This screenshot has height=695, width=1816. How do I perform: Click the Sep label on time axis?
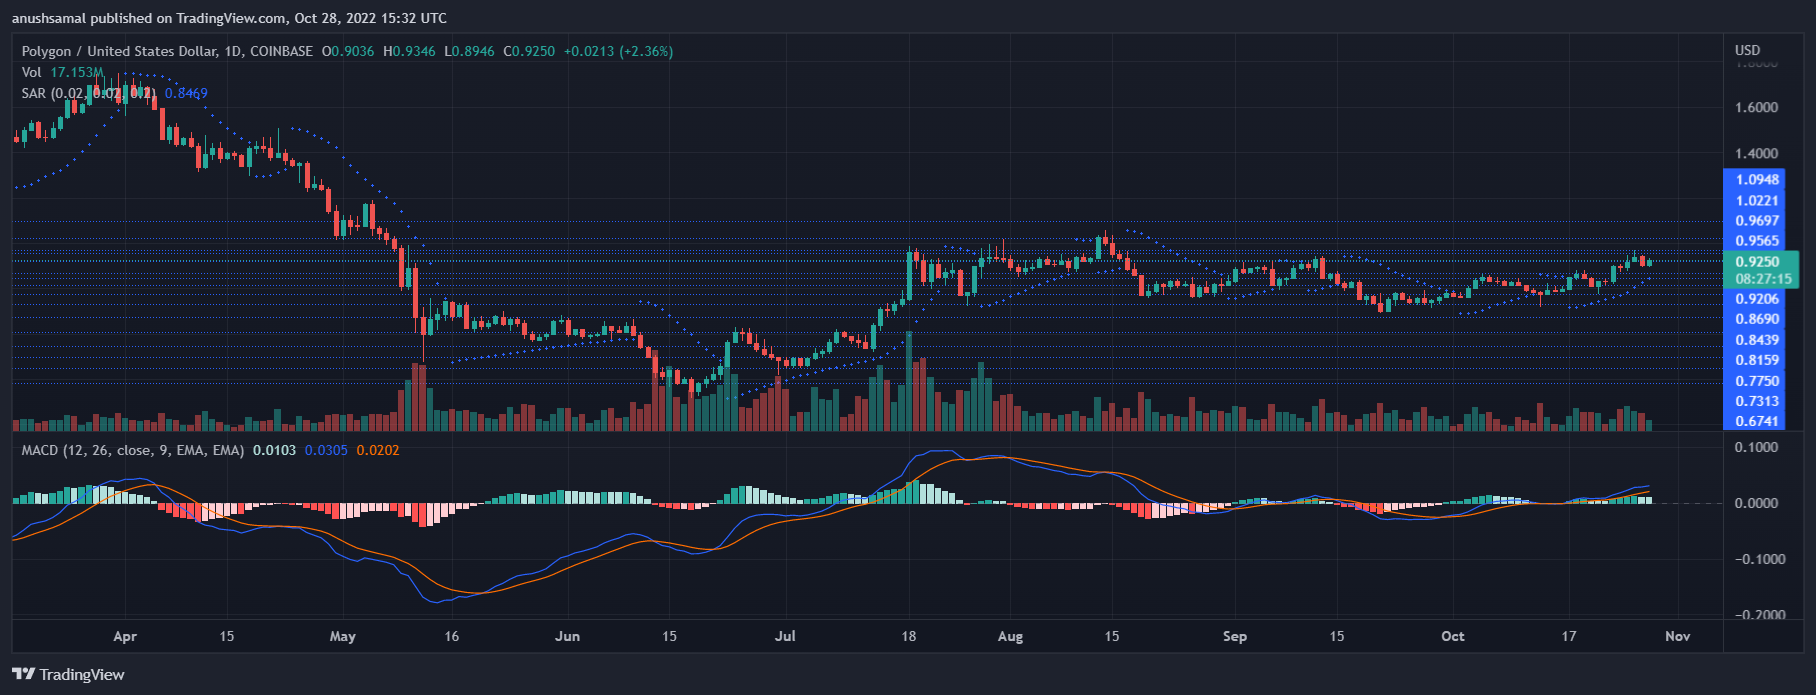click(x=1235, y=636)
